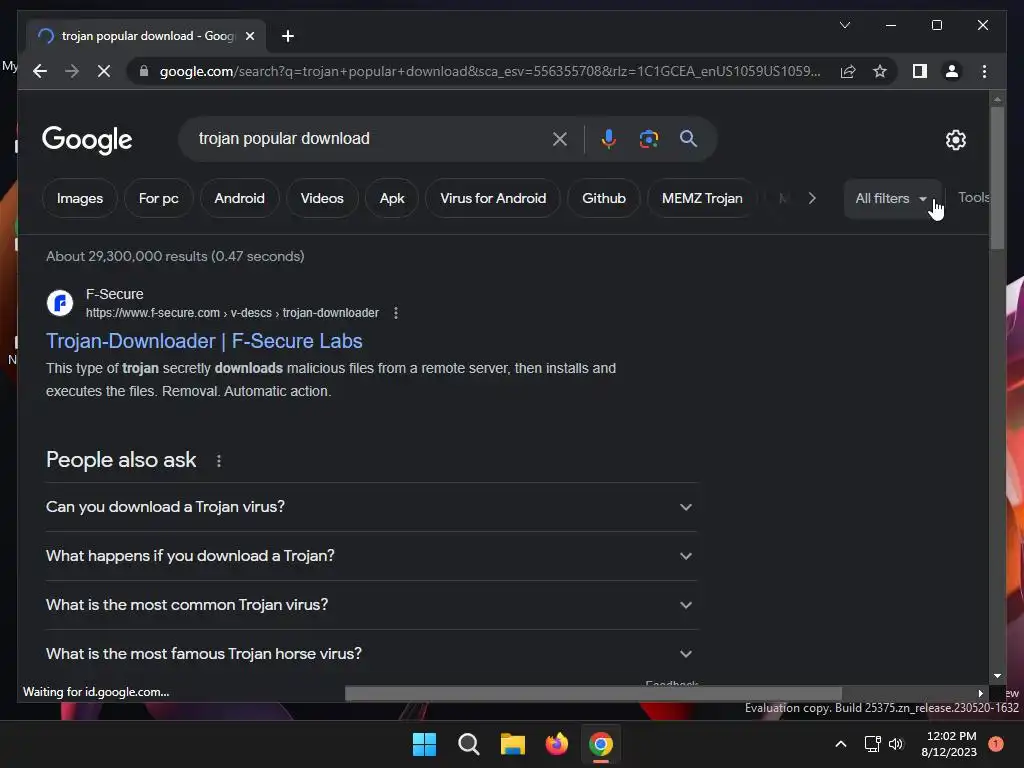Go back with the browser back arrow

click(x=40, y=71)
